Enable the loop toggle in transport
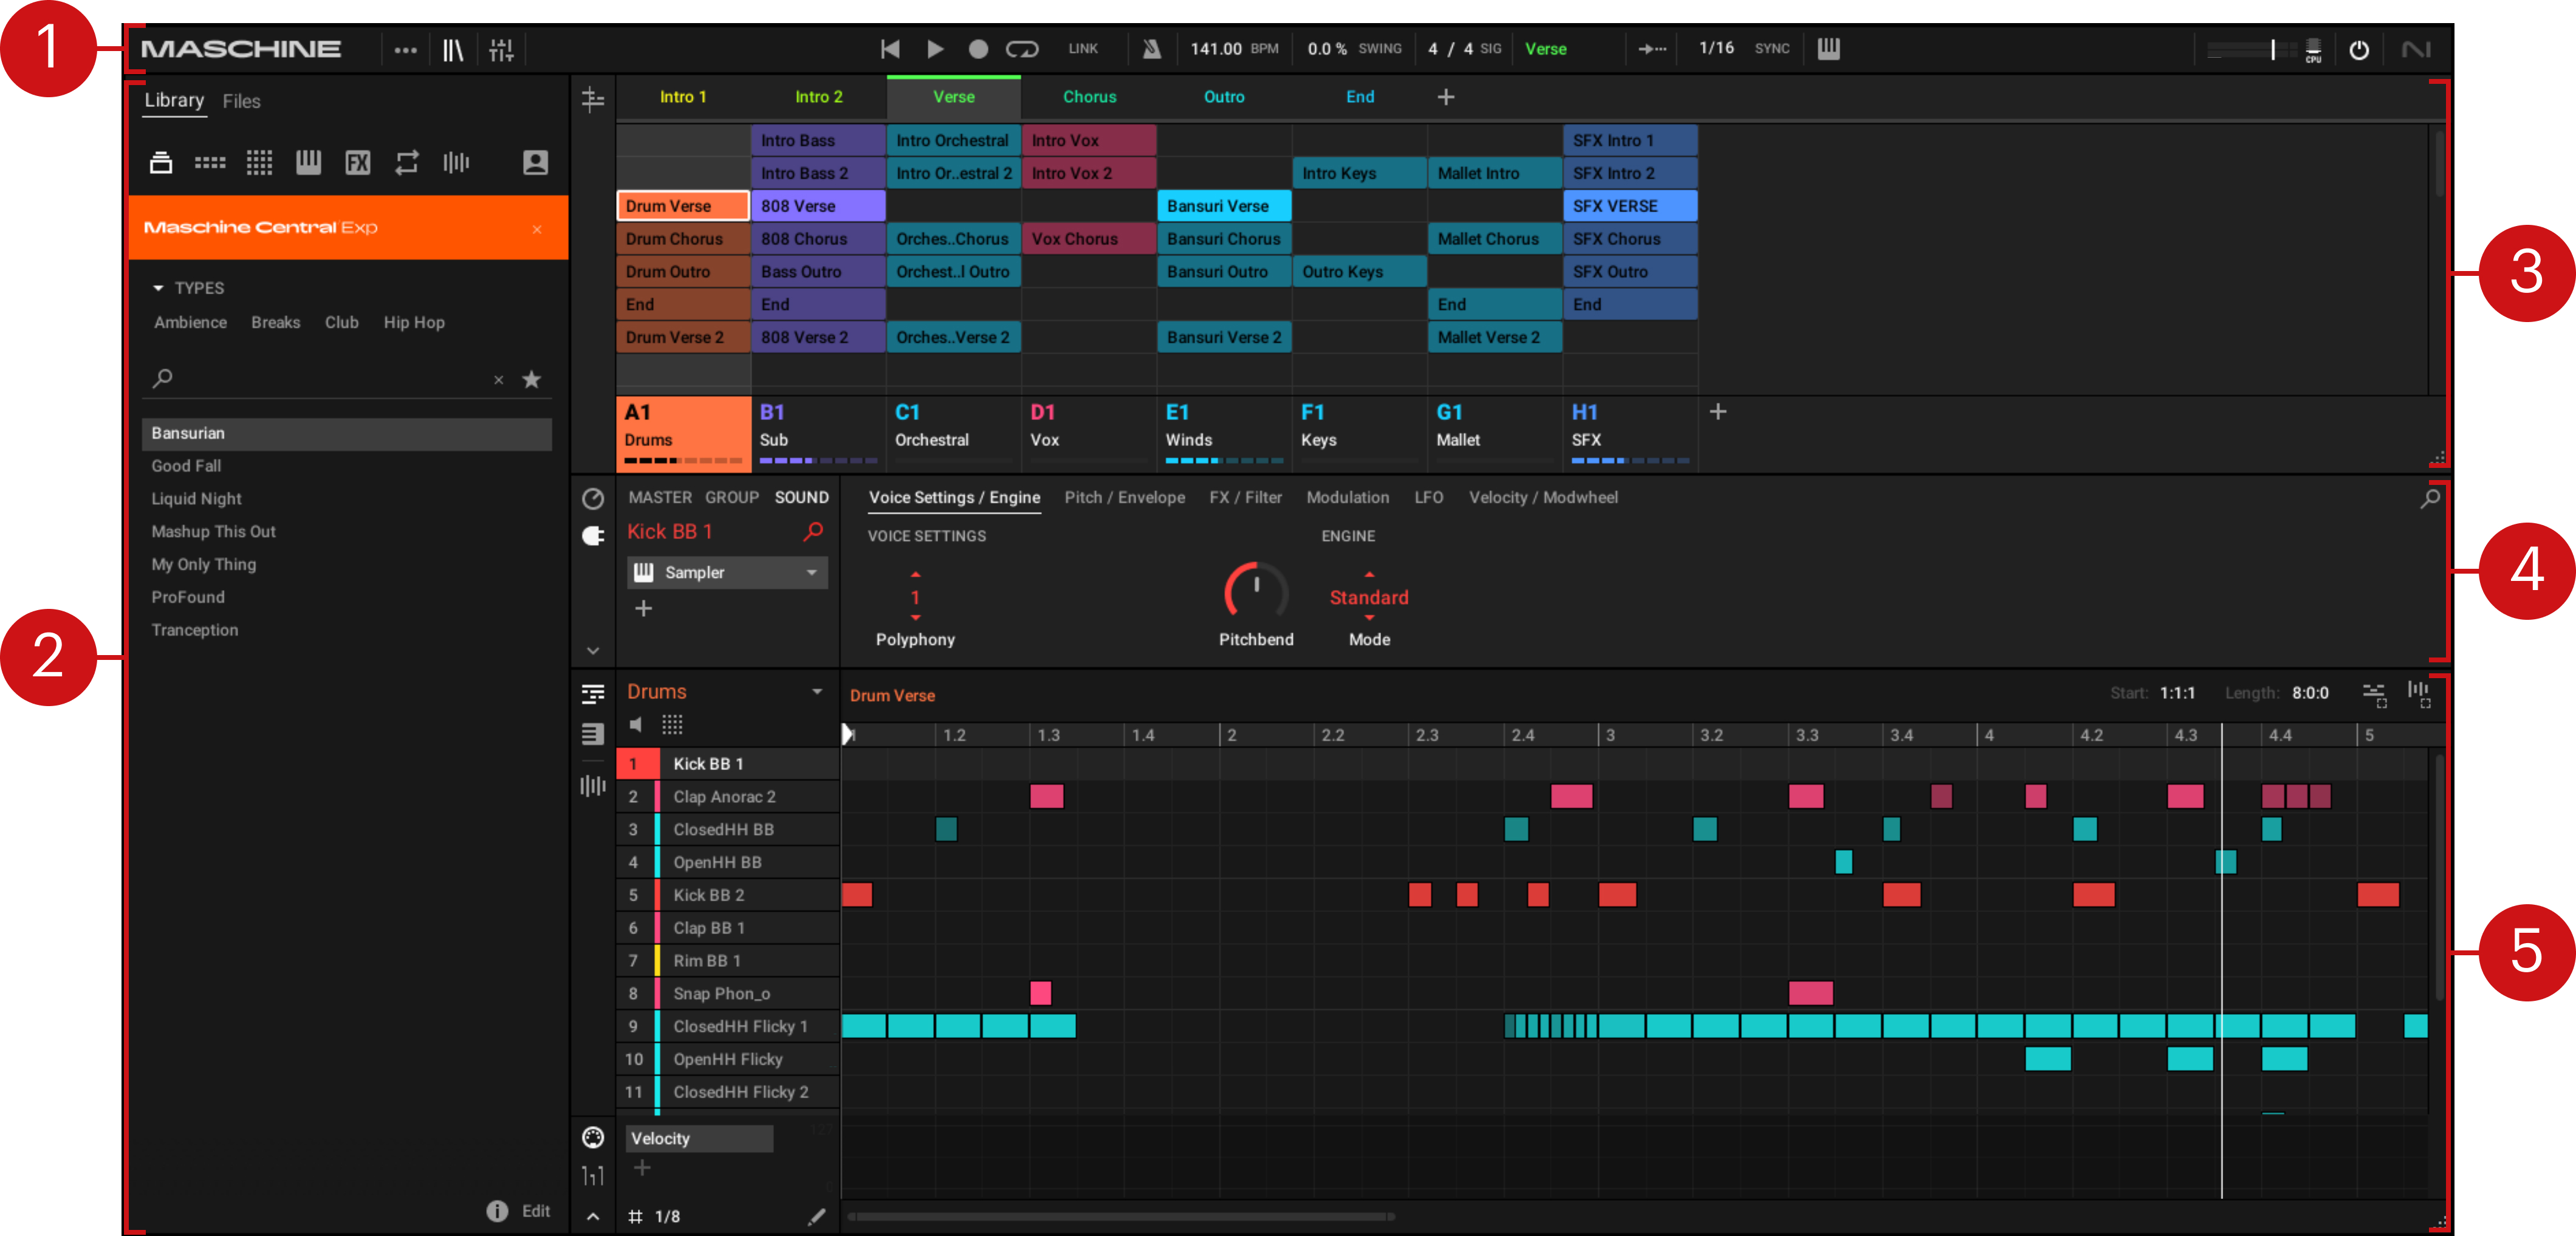Screen dimensions: 2576x1236 tap(1022, 49)
